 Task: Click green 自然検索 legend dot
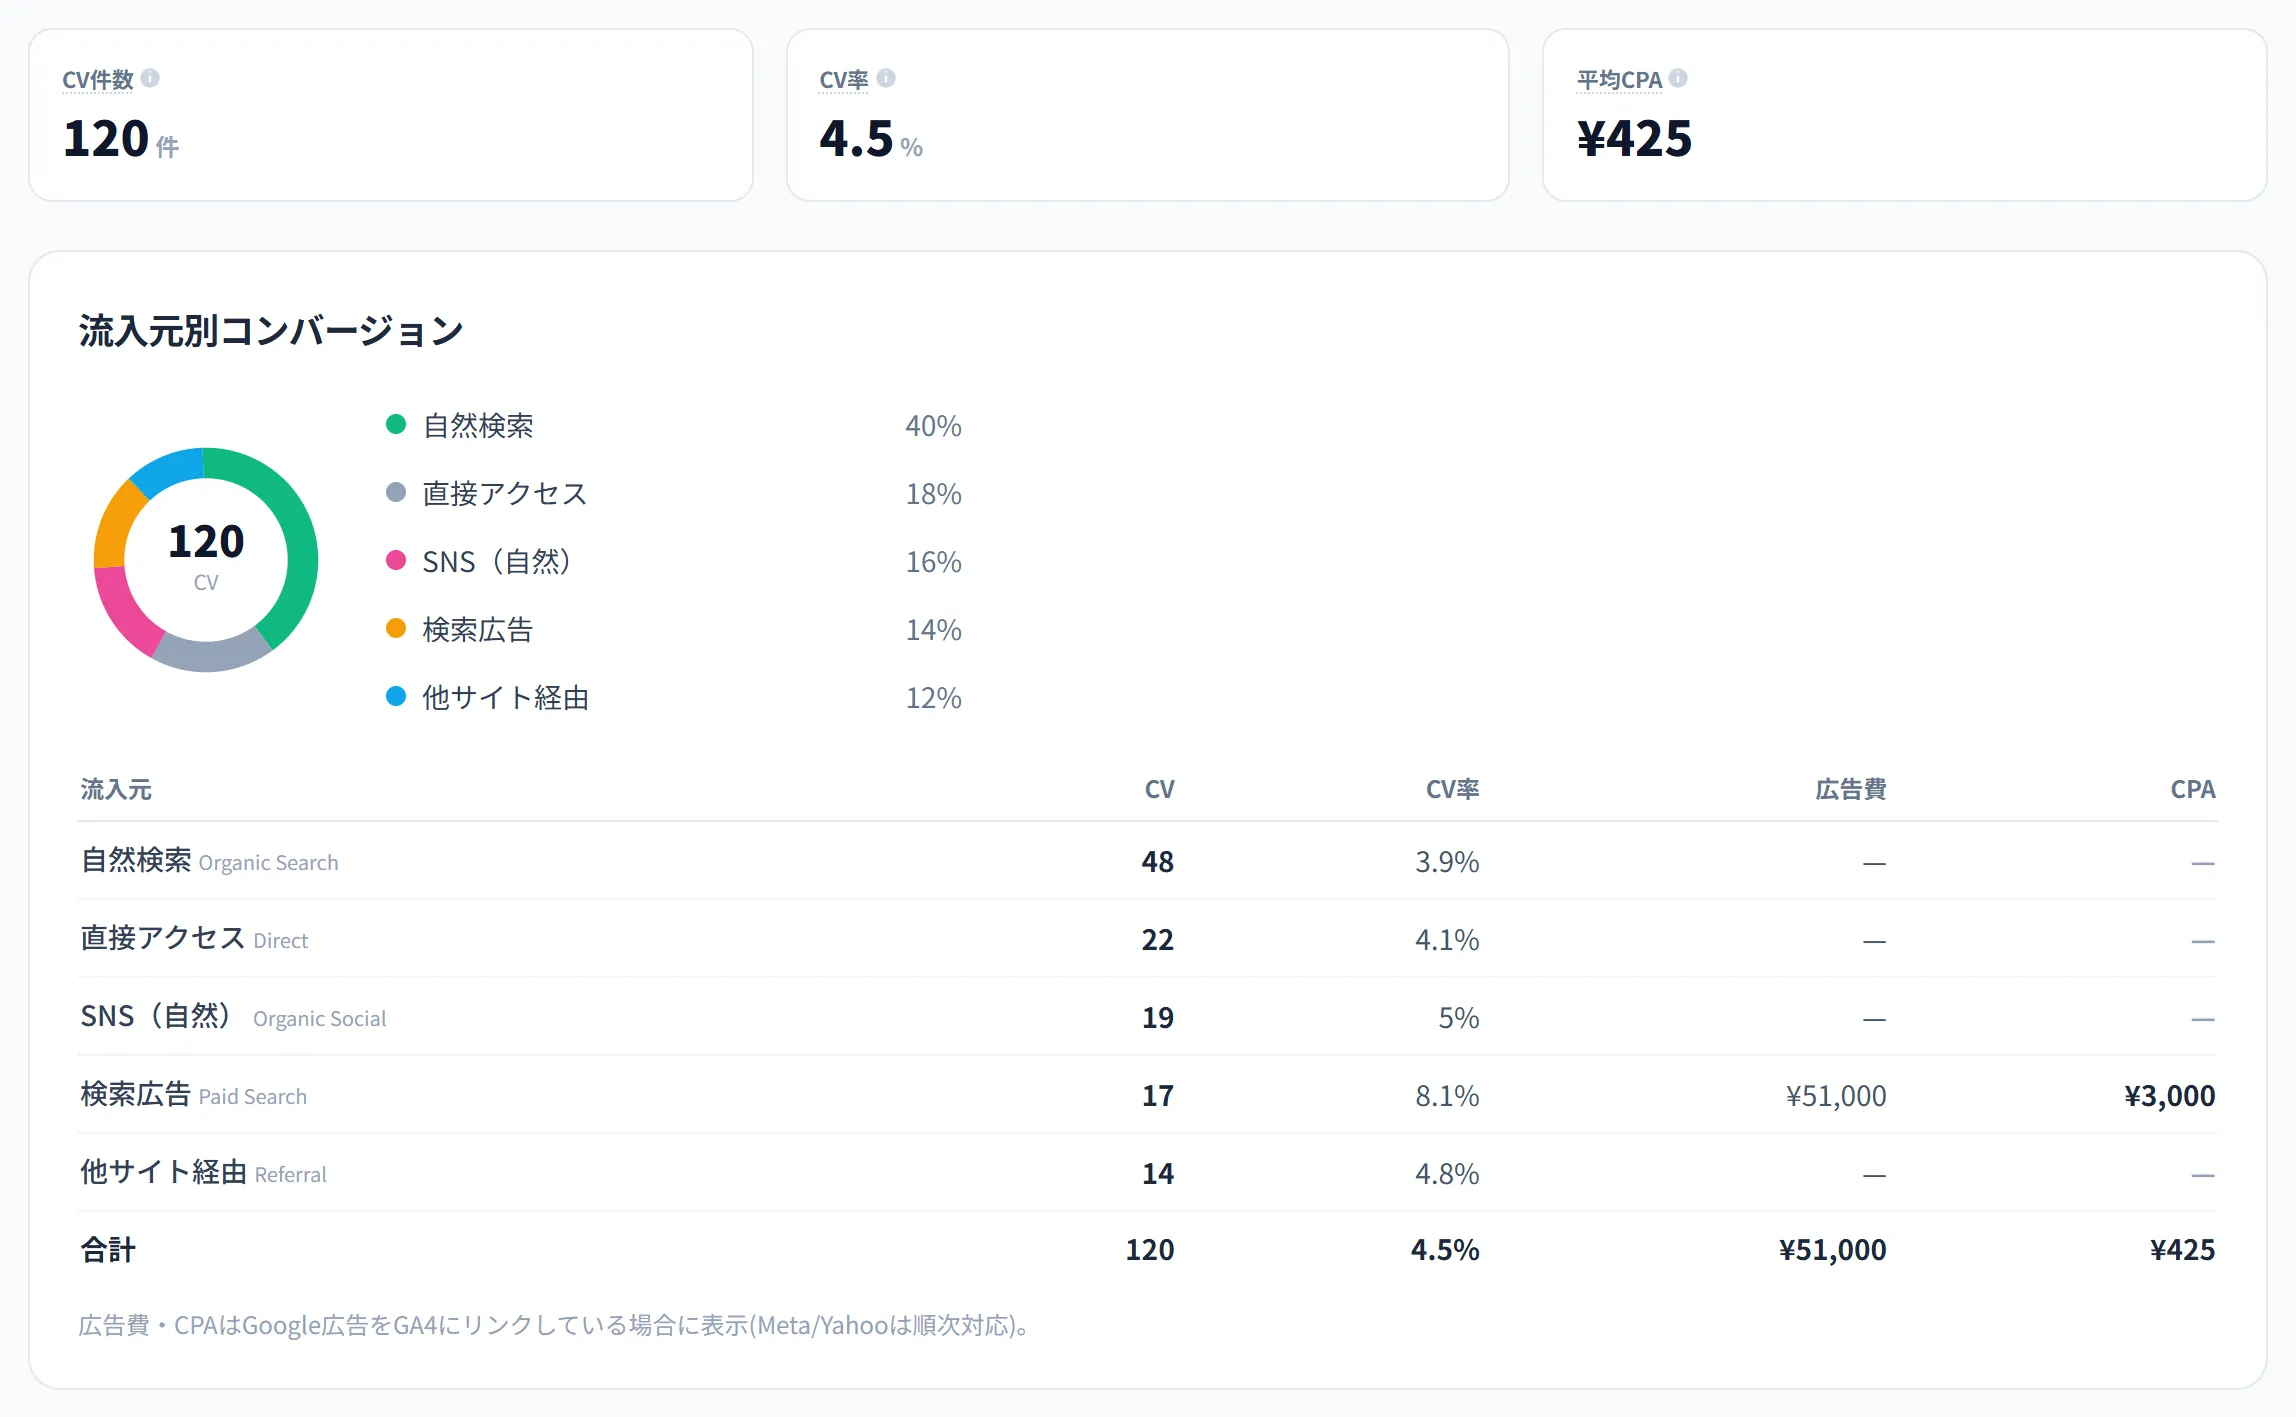[396, 424]
